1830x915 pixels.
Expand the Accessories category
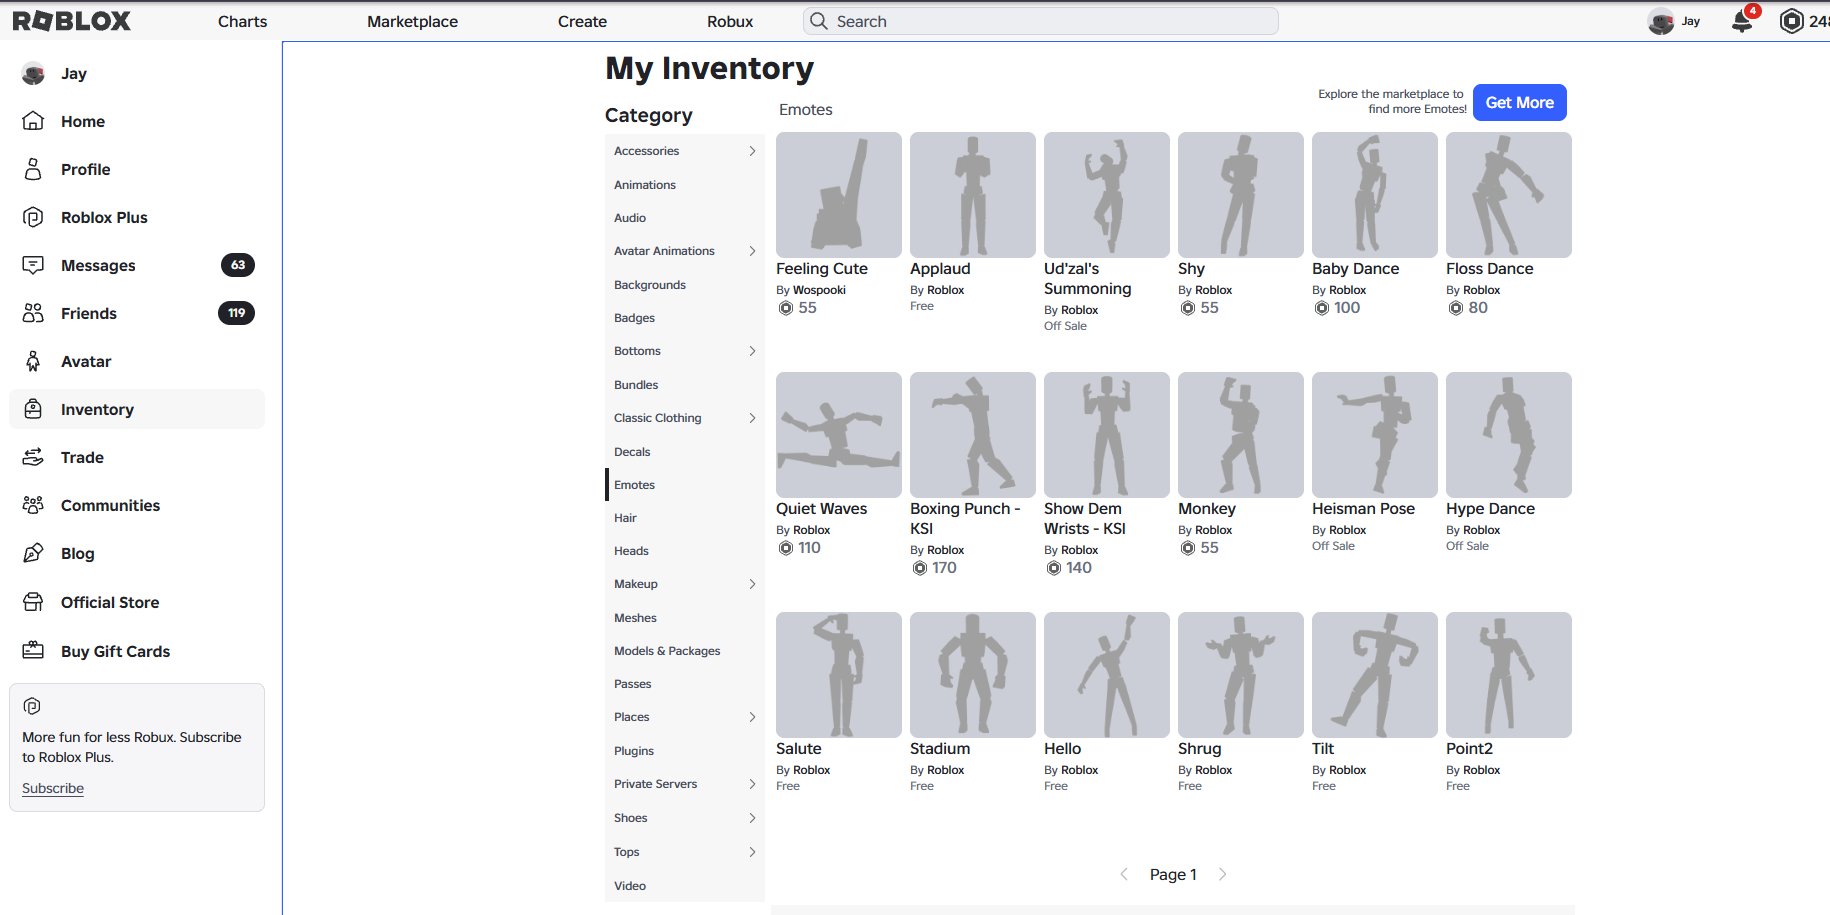(x=752, y=151)
